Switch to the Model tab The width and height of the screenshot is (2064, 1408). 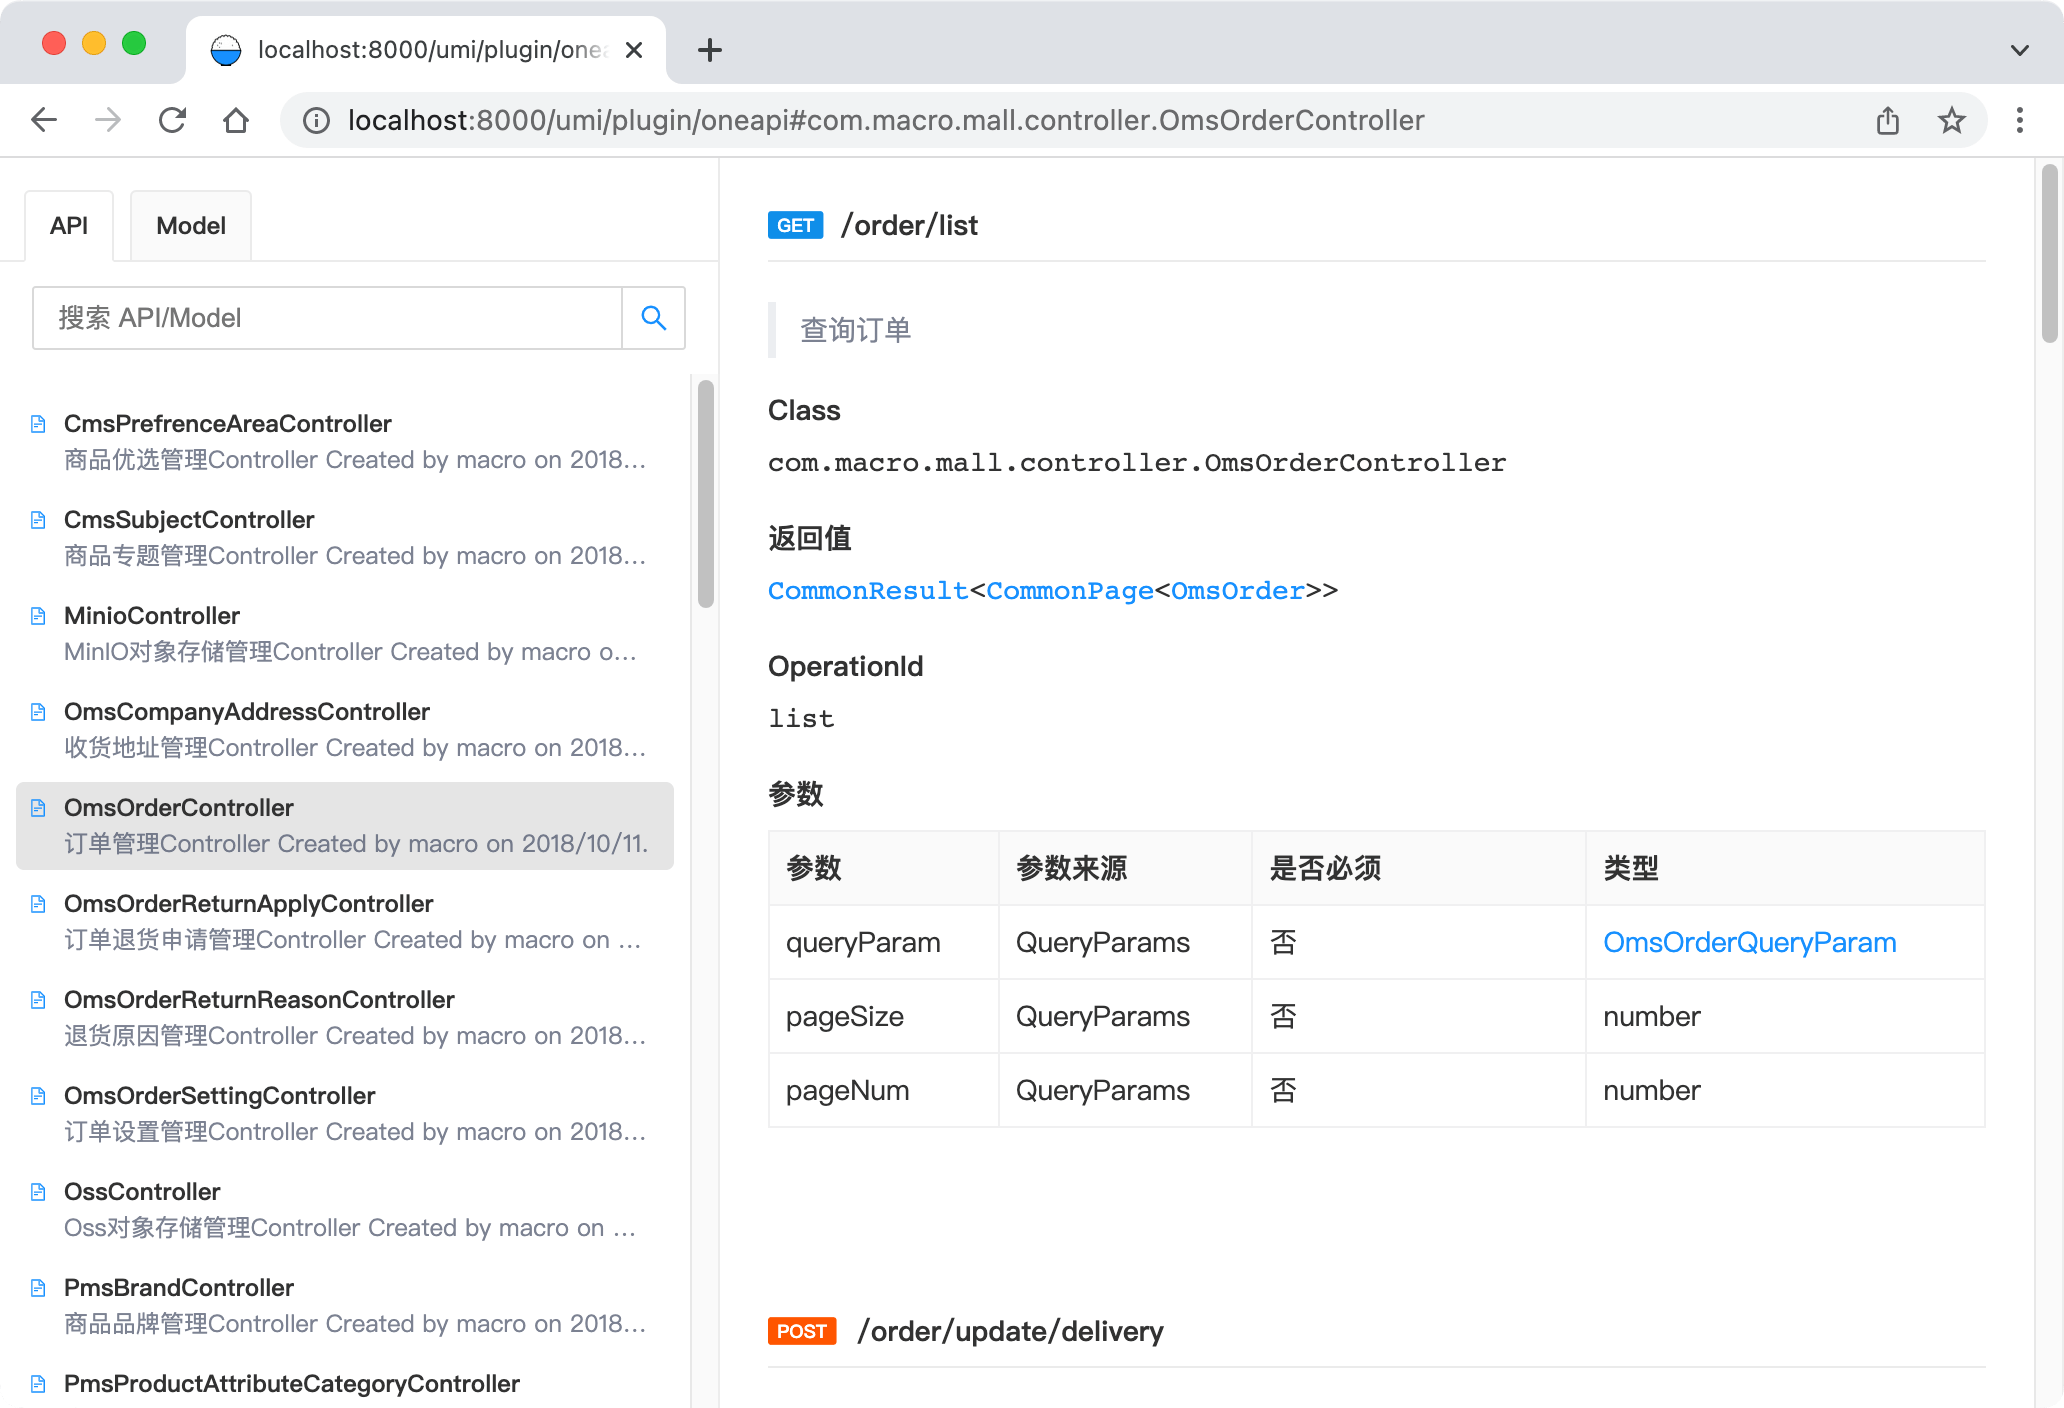pyautogui.click(x=190, y=226)
